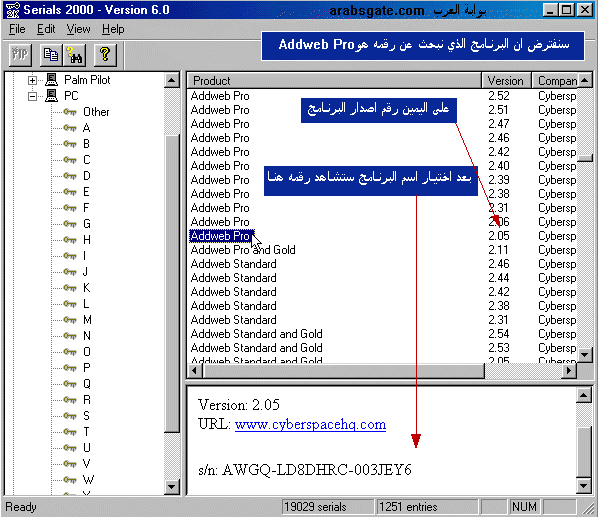This screenshot has height=517, width=598.
Task: Select the tree letter L
Action: click(x=86, y=304)
